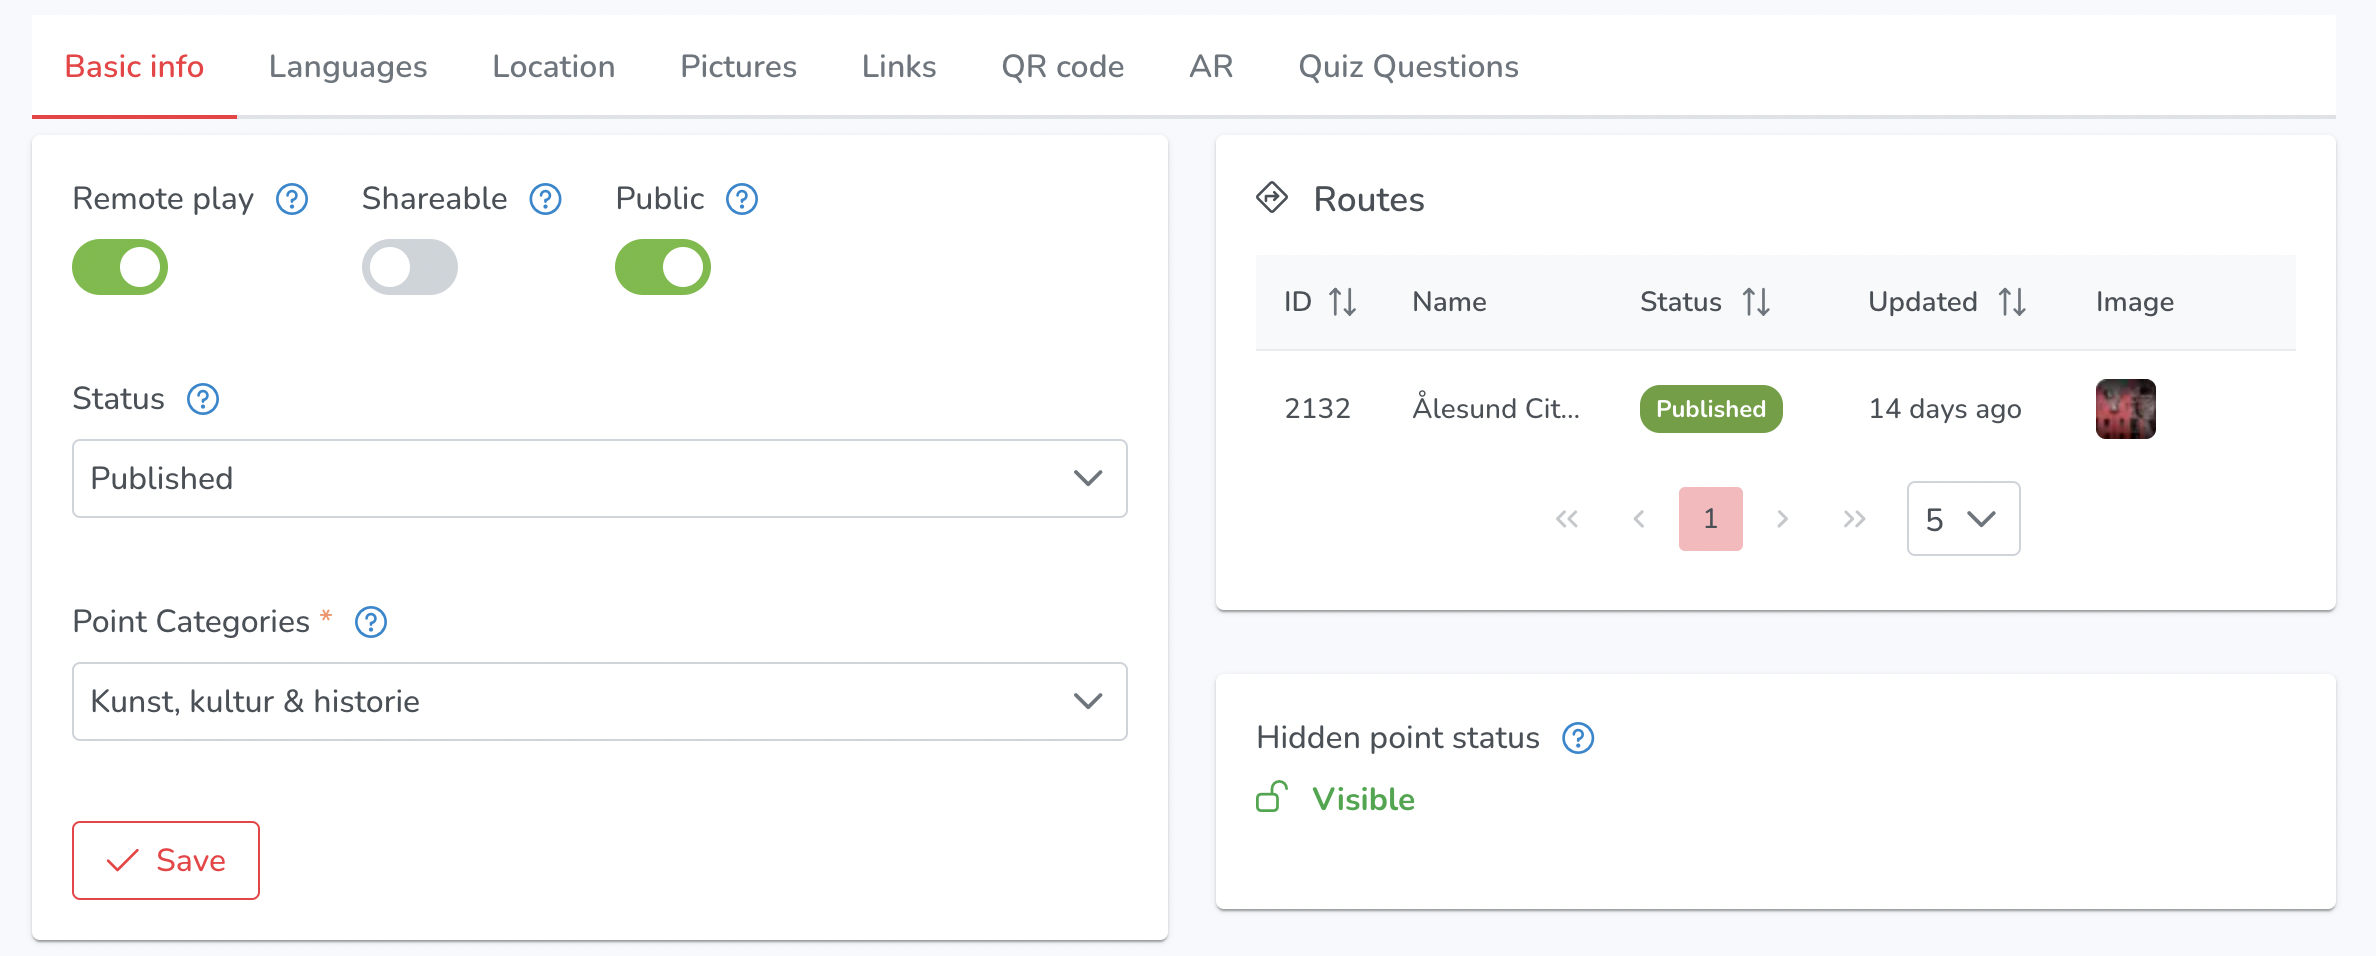Sort routes by Updated column
2376x956 pixels.
(x=2011, y=302)
